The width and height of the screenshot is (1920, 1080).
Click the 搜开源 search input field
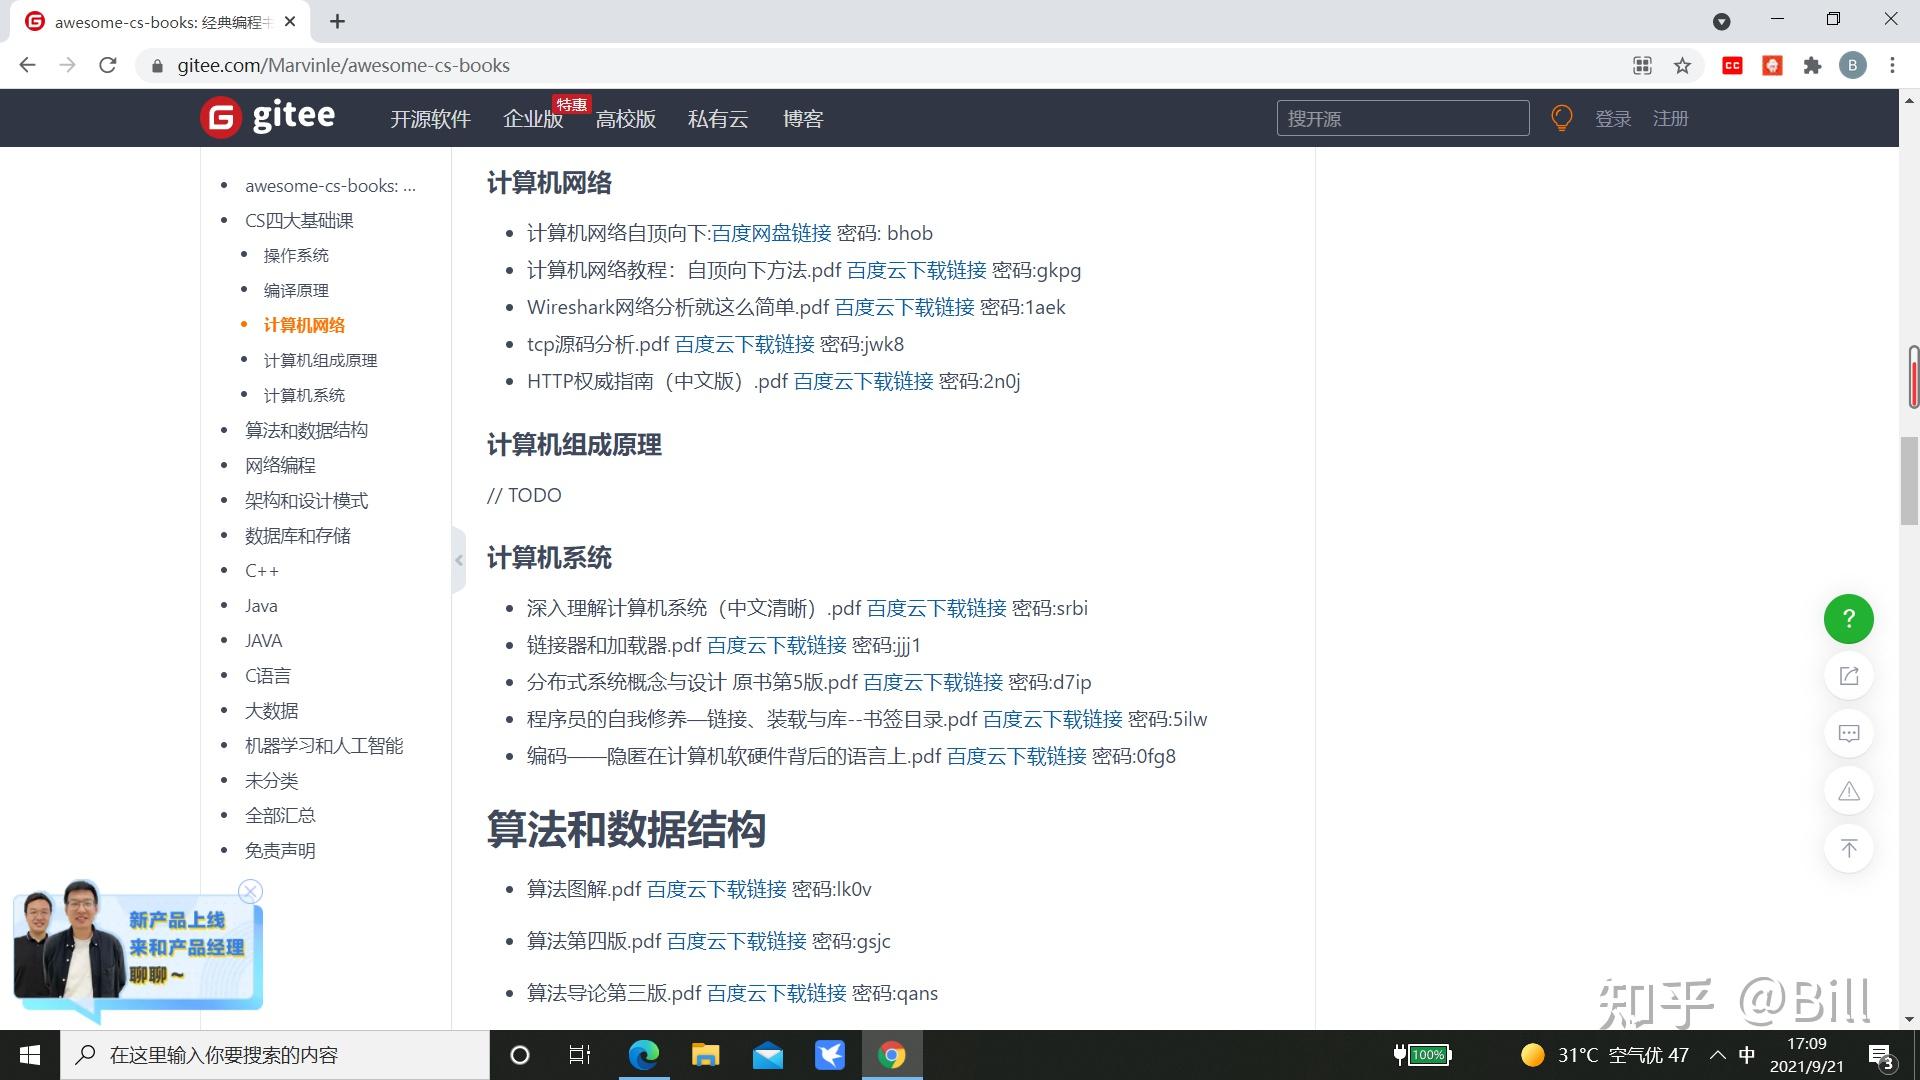tap(1402, 117)
